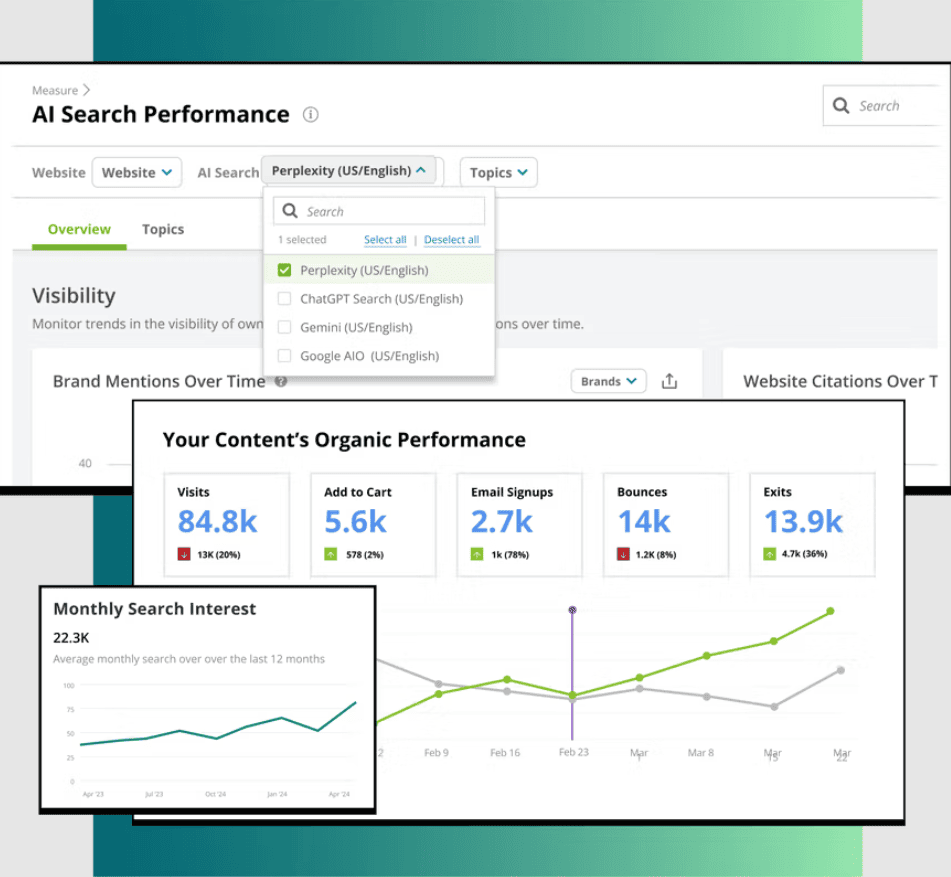Expand the Topics filter dropdown
This screenshot has height=877, width=951.
(x=499, y=172)
